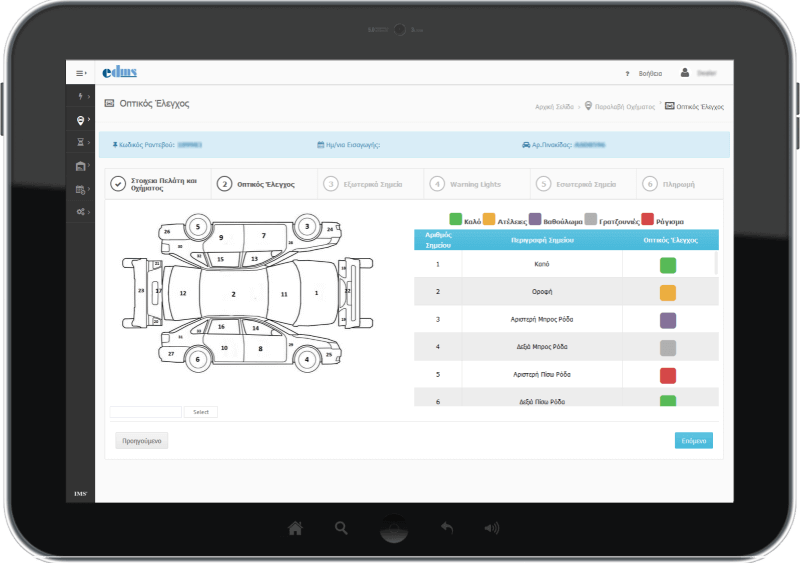
Task: Open the hourglass sidebar section
Action: point(80,143)
